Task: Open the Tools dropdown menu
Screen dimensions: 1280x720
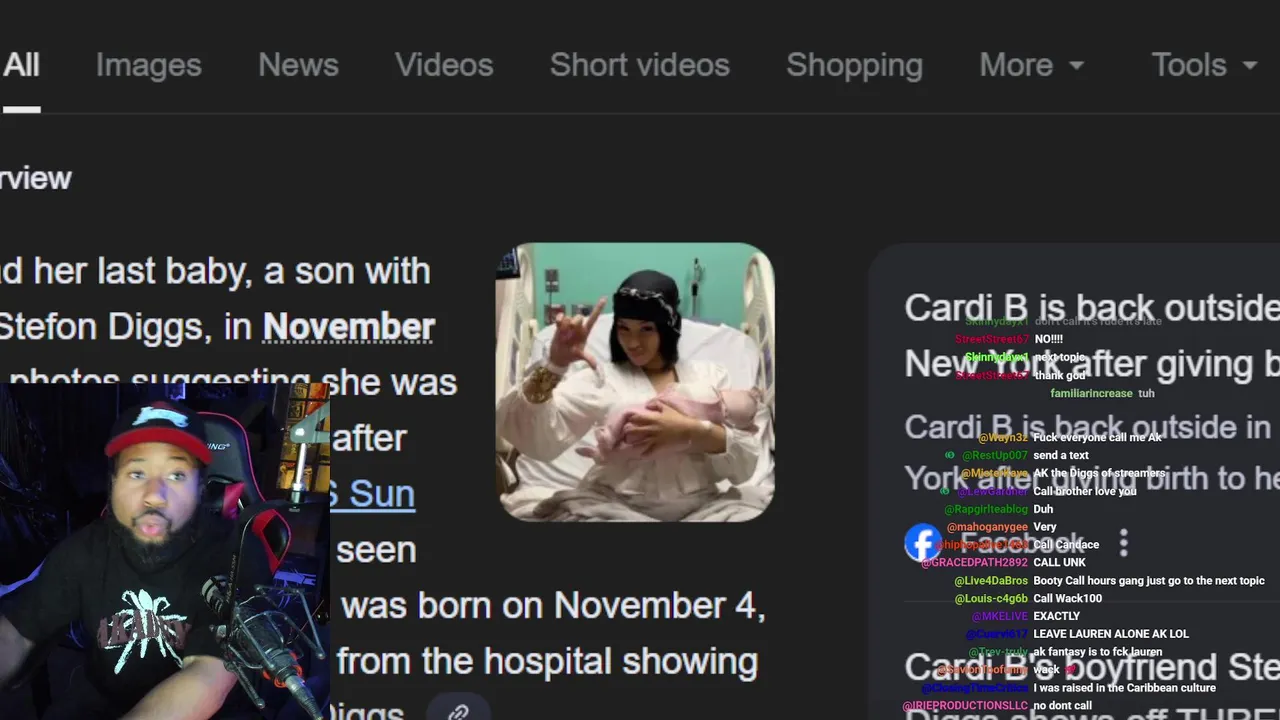Action: (x=1204, y=65)
